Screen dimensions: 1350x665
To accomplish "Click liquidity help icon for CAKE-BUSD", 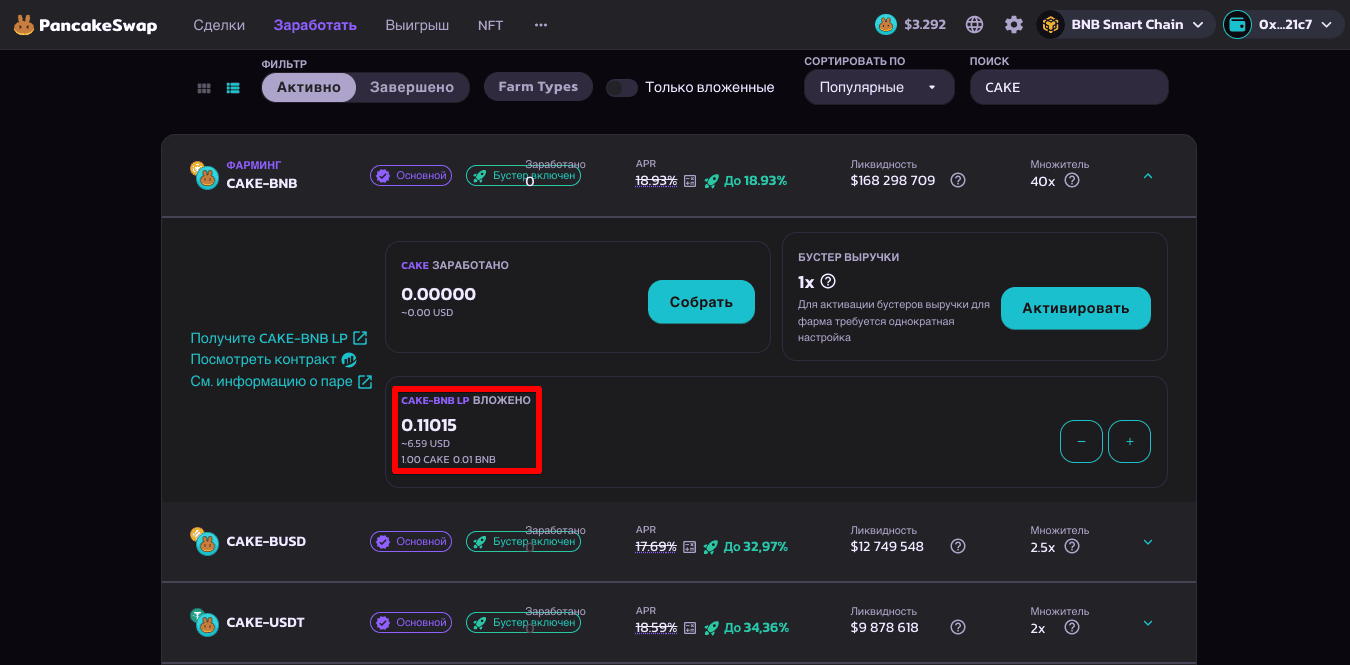I will pos(958,547).
